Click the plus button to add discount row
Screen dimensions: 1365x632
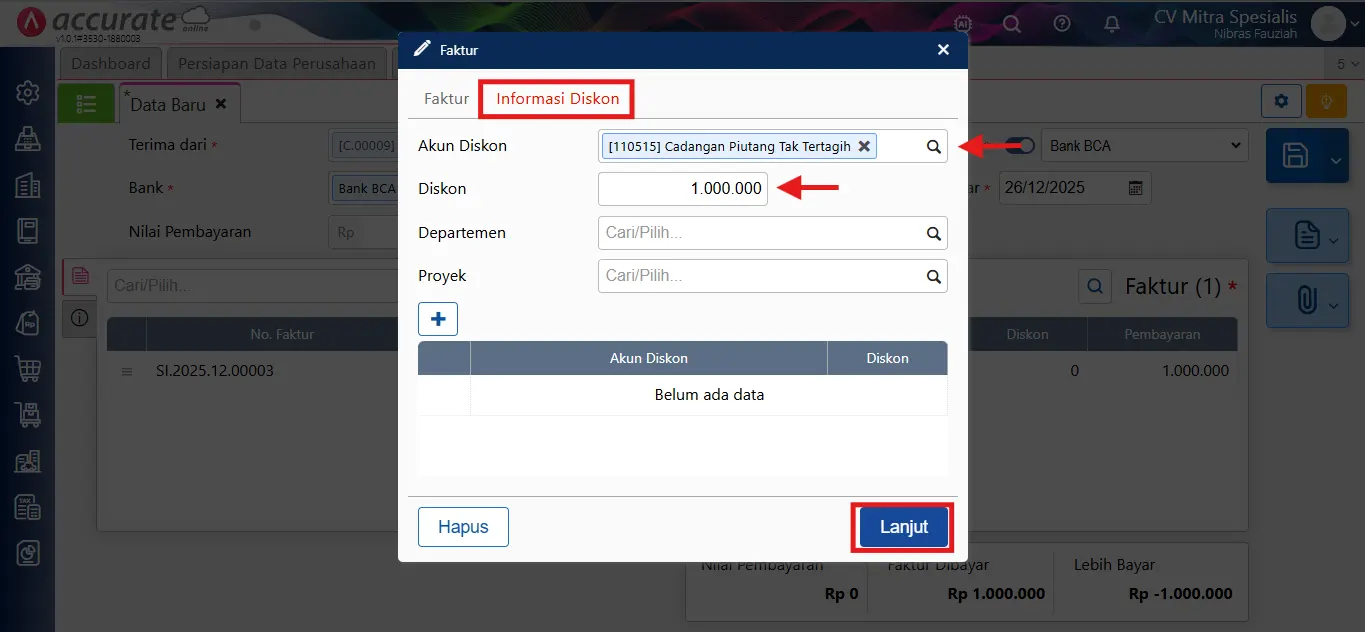(x=438, y=319)
